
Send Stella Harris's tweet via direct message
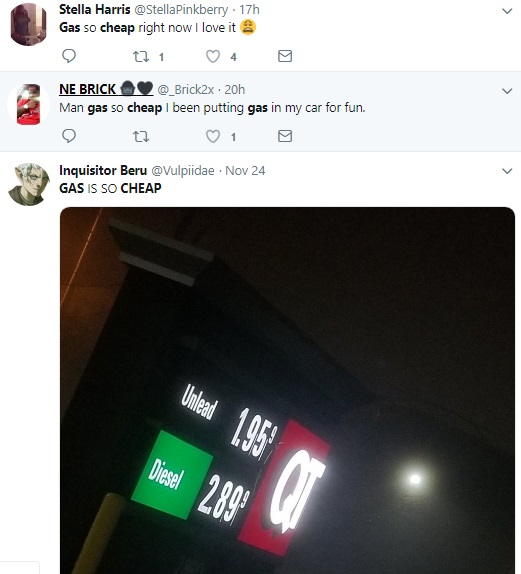(285, 56)
